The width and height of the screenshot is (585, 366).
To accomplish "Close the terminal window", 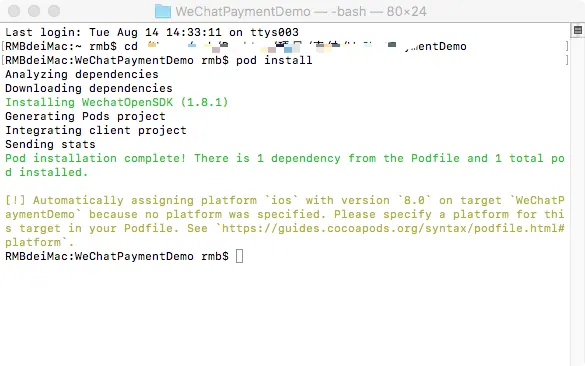I will (14, 11).
